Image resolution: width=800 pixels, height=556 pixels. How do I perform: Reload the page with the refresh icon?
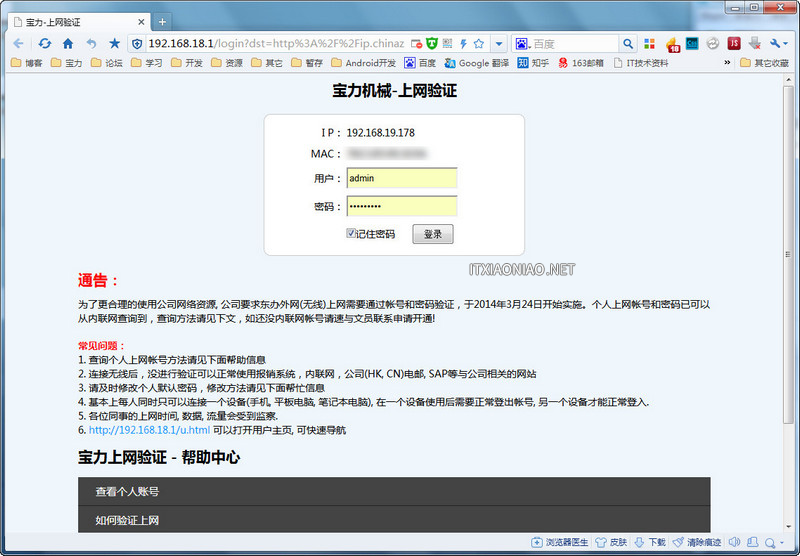click(45, 44)
